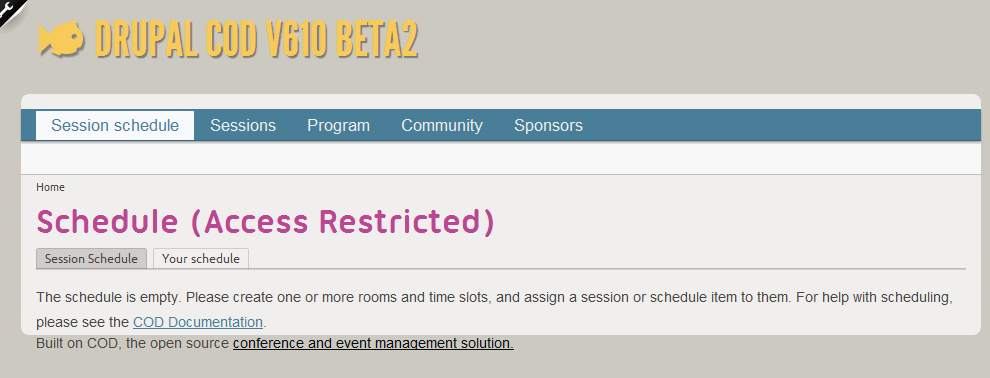
Task: Click the Schedule (Access Restricted) page heading
Action: point(265,221)
